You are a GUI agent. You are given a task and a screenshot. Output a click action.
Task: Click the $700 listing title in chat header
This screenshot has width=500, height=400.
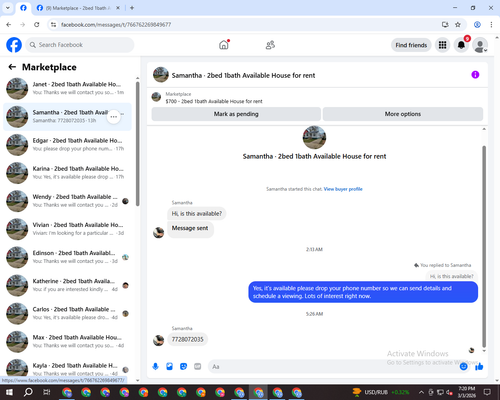point(214,101)
